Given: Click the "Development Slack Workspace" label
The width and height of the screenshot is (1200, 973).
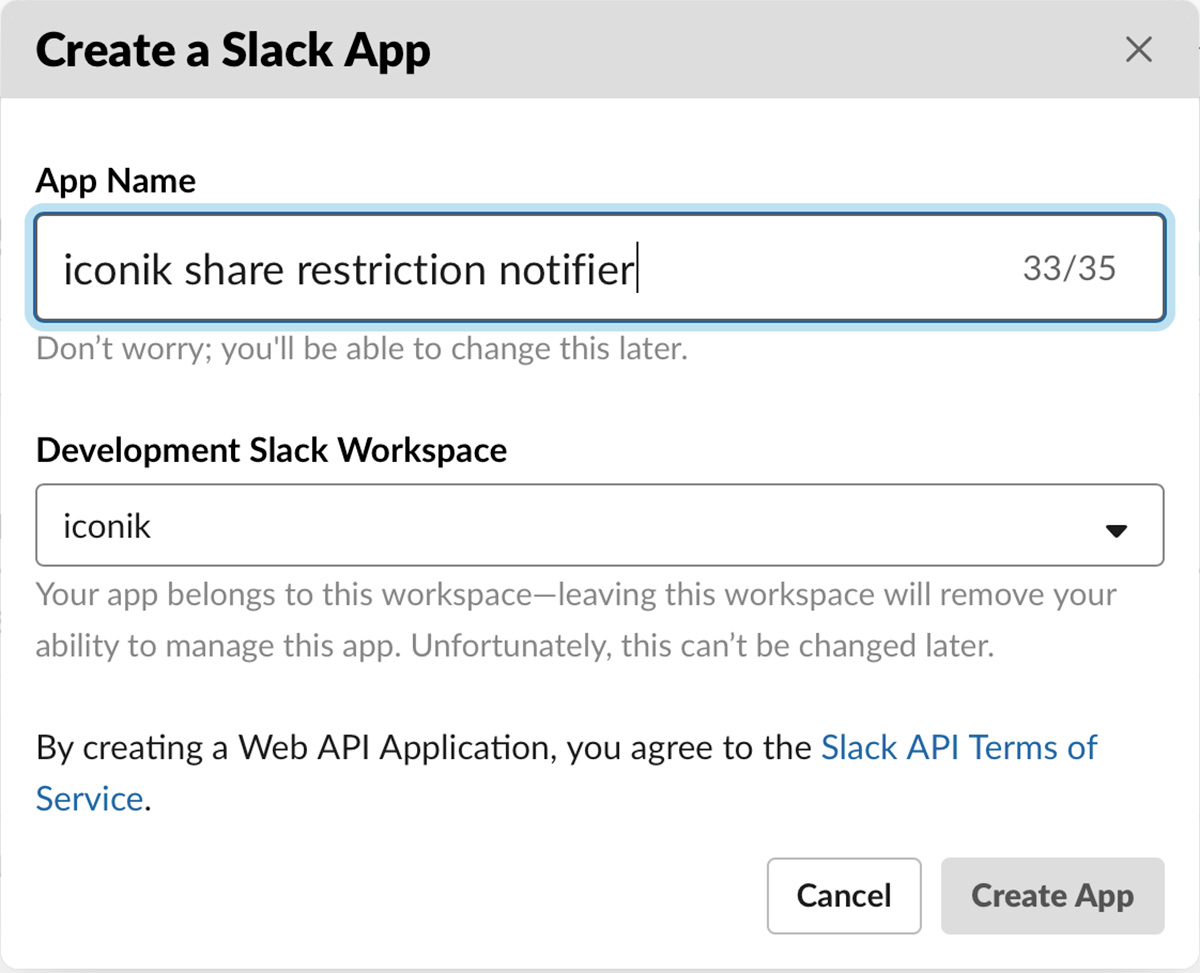Looking at the screenshot, I should pyautogui.click(x=271, y=450).
